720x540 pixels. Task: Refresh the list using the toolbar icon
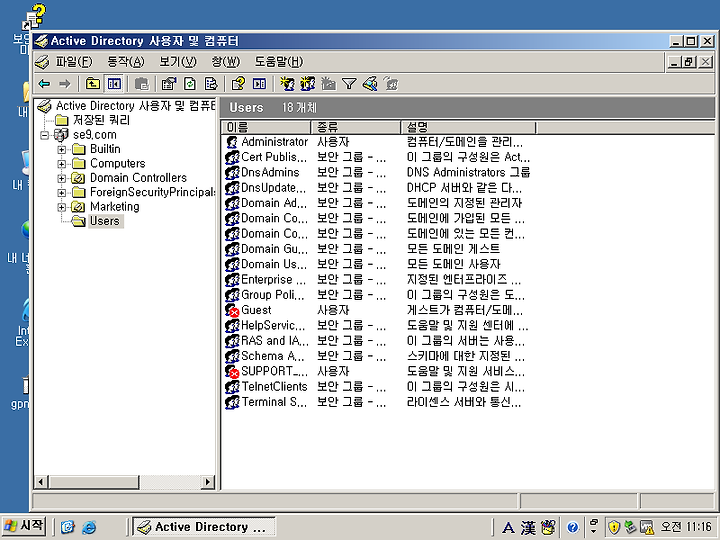click(190, 84)
